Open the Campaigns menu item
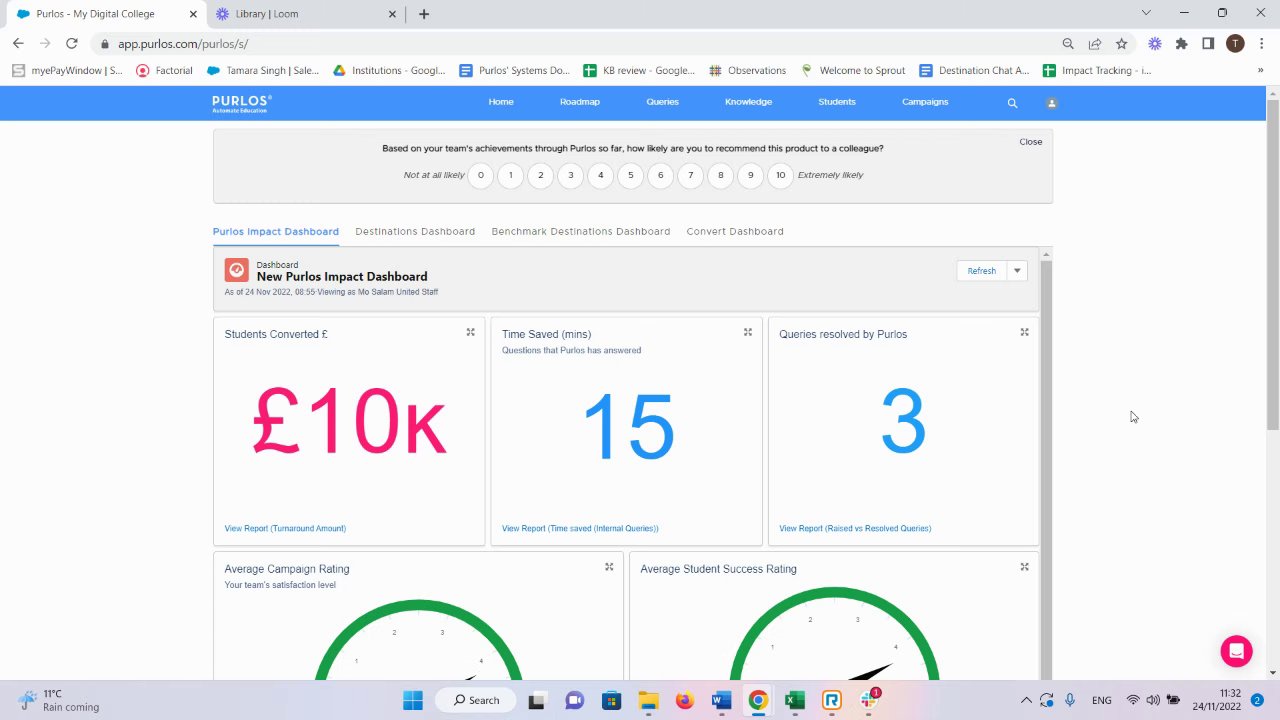The image size is (1280, 720). point(925,102)
